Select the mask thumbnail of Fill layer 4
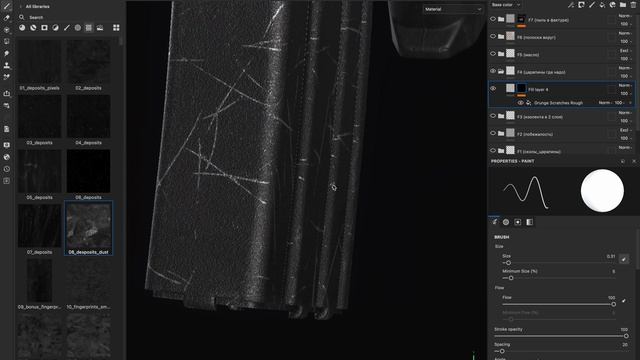The height and width of the screenshot is (360, 640). (x=521, y=88)
